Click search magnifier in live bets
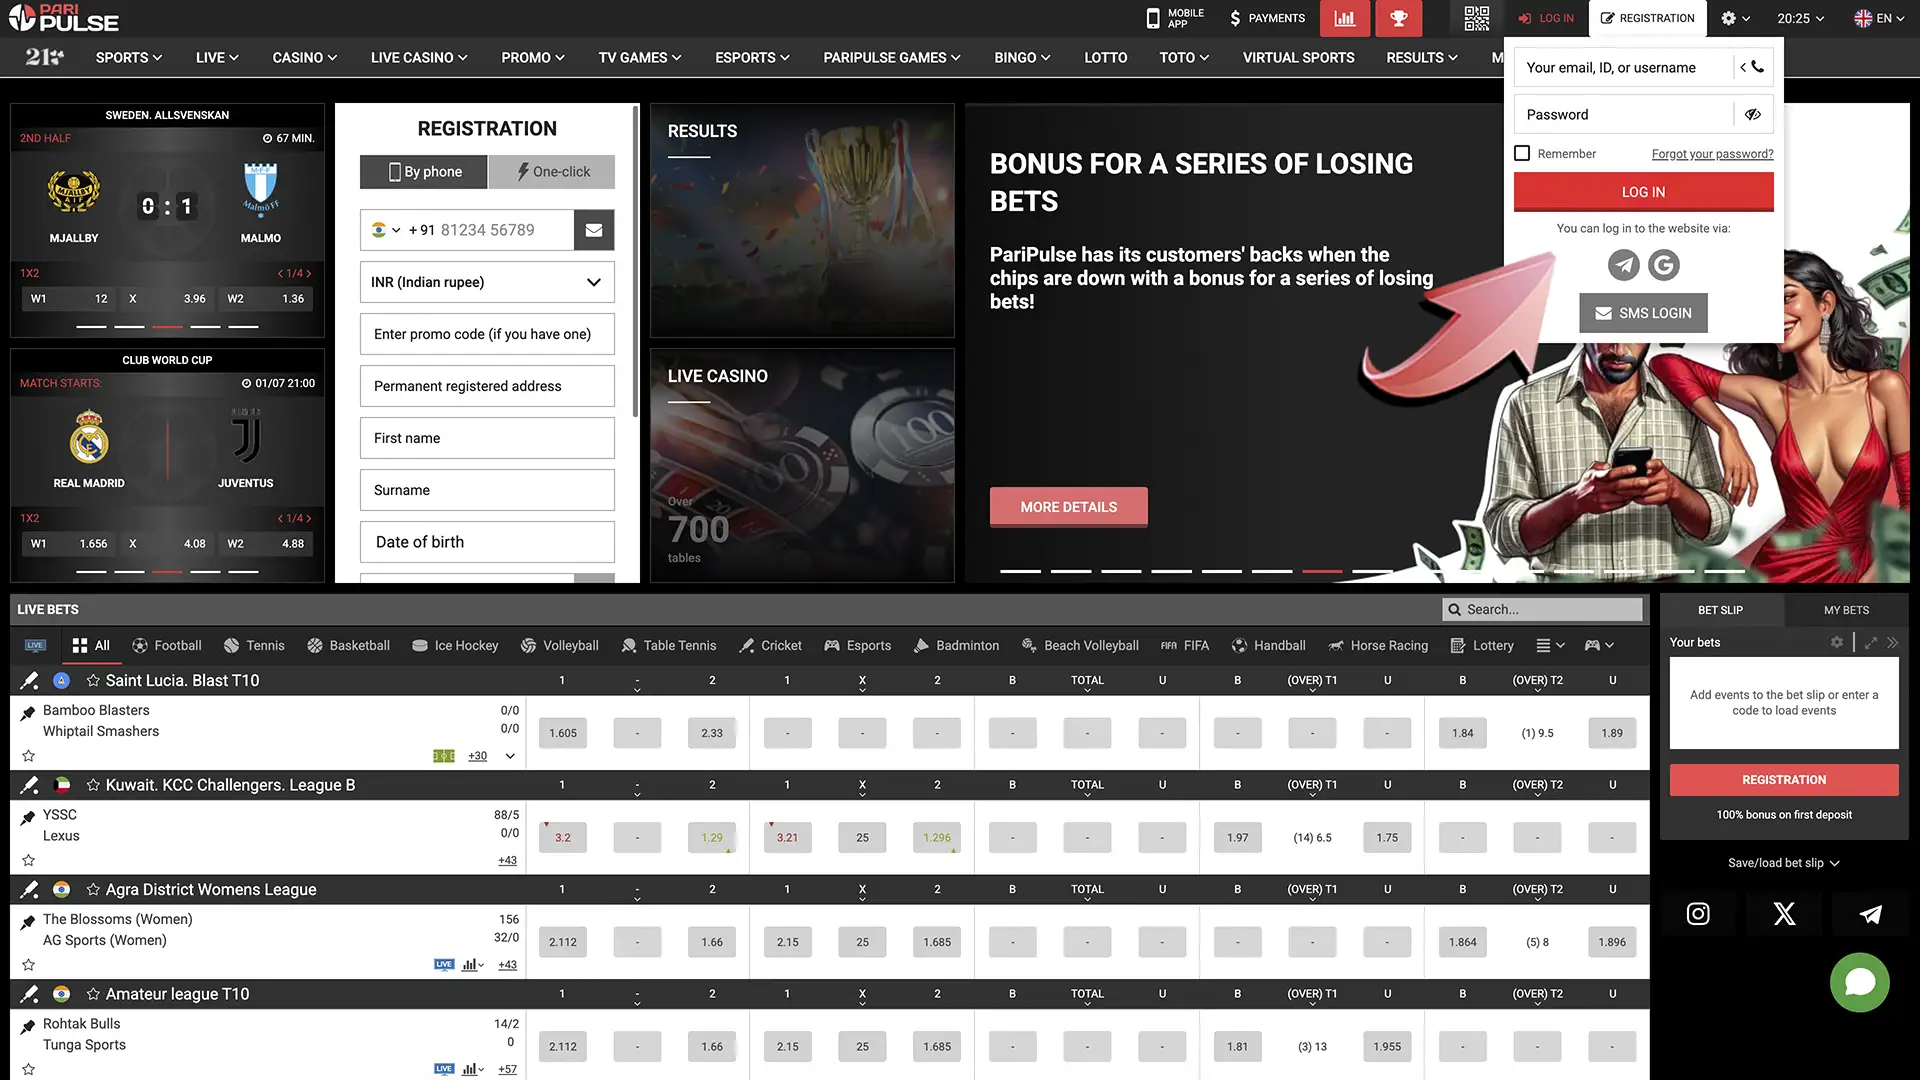 tap(1454, 609)
